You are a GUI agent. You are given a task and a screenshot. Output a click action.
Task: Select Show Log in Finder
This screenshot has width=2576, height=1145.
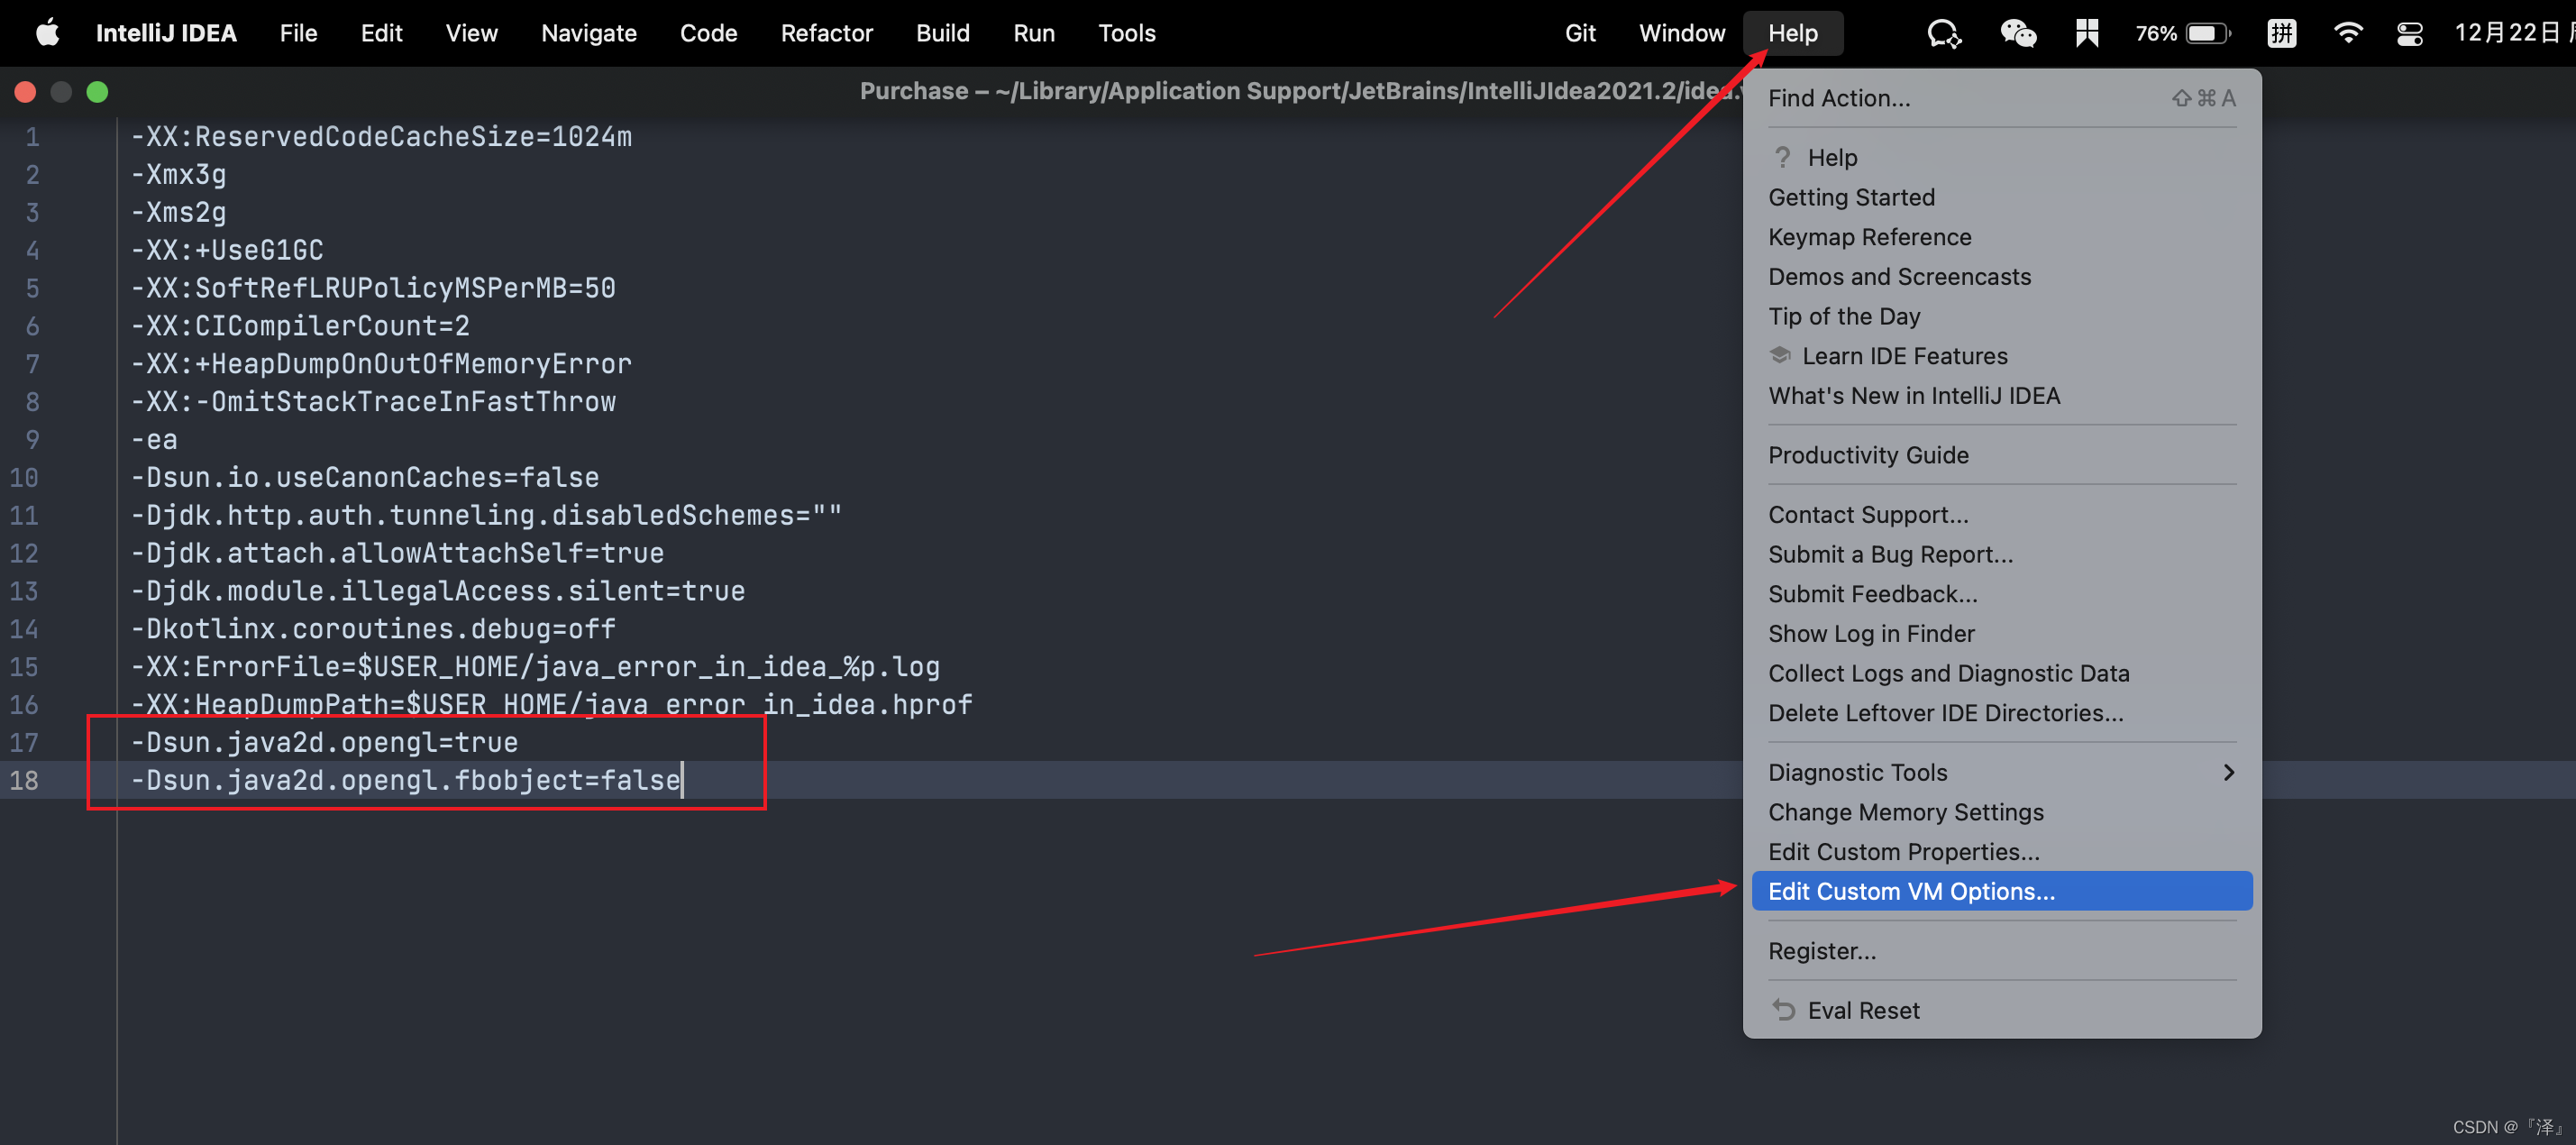click(x=2001, y=633)
